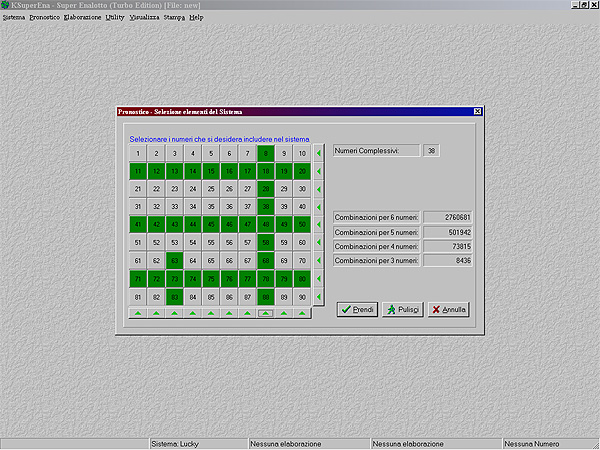Click the up arrow under number 84

(193, 313)
